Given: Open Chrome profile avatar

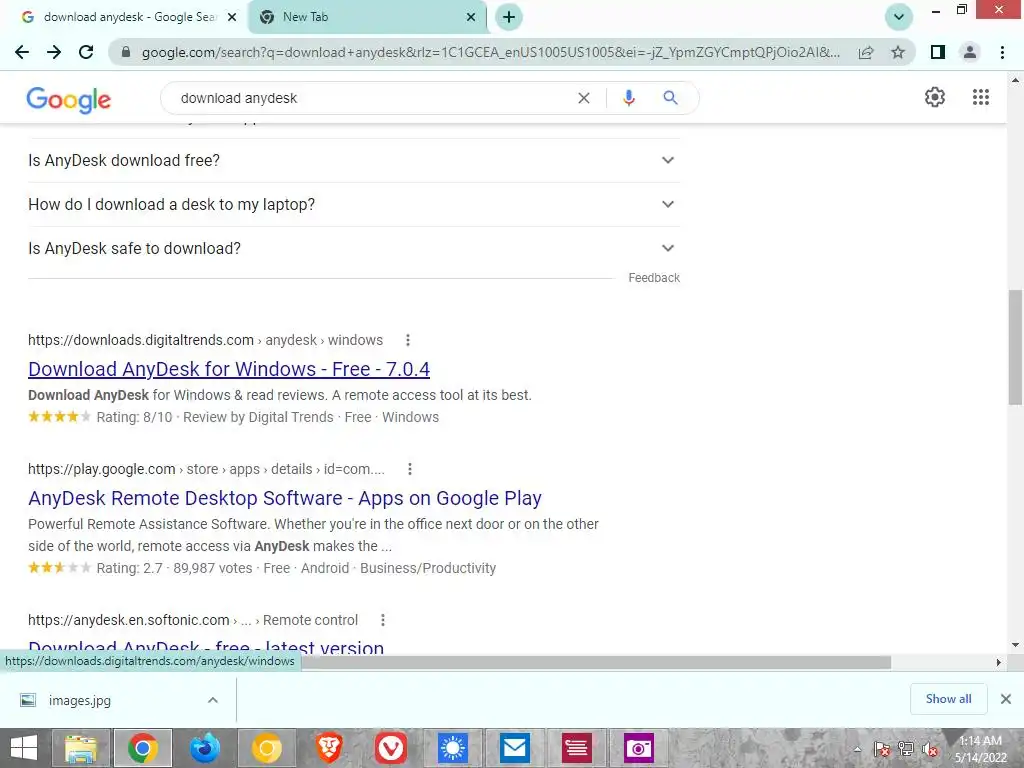Looking at the screenshot, I should tap(970, 52).
